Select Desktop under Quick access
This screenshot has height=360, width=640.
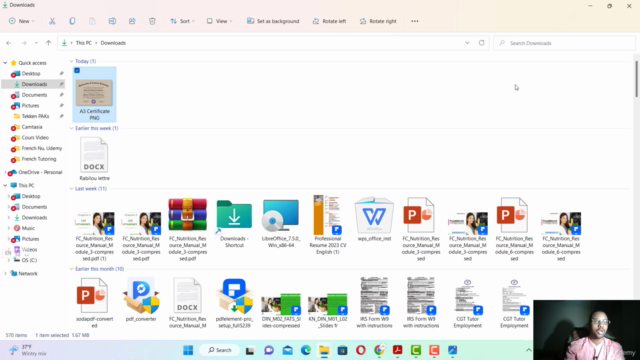coord(31,73)
